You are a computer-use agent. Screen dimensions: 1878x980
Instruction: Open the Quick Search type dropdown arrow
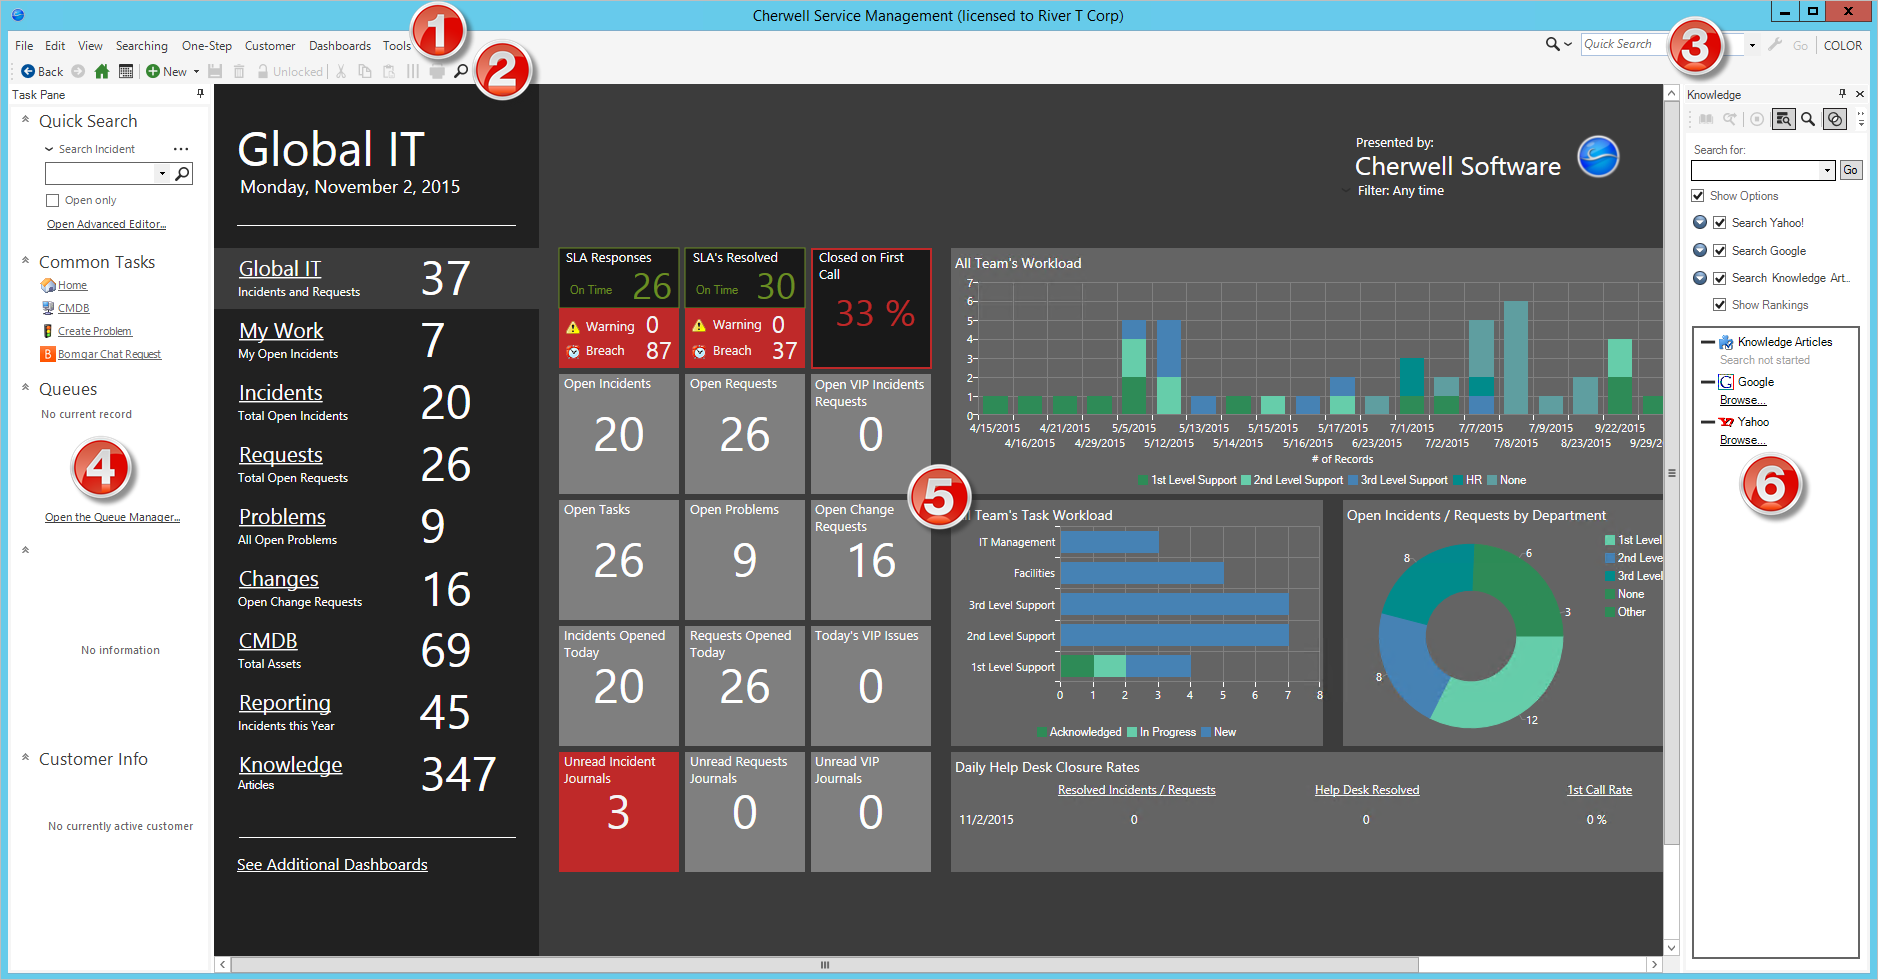[x=1568, y=45]
